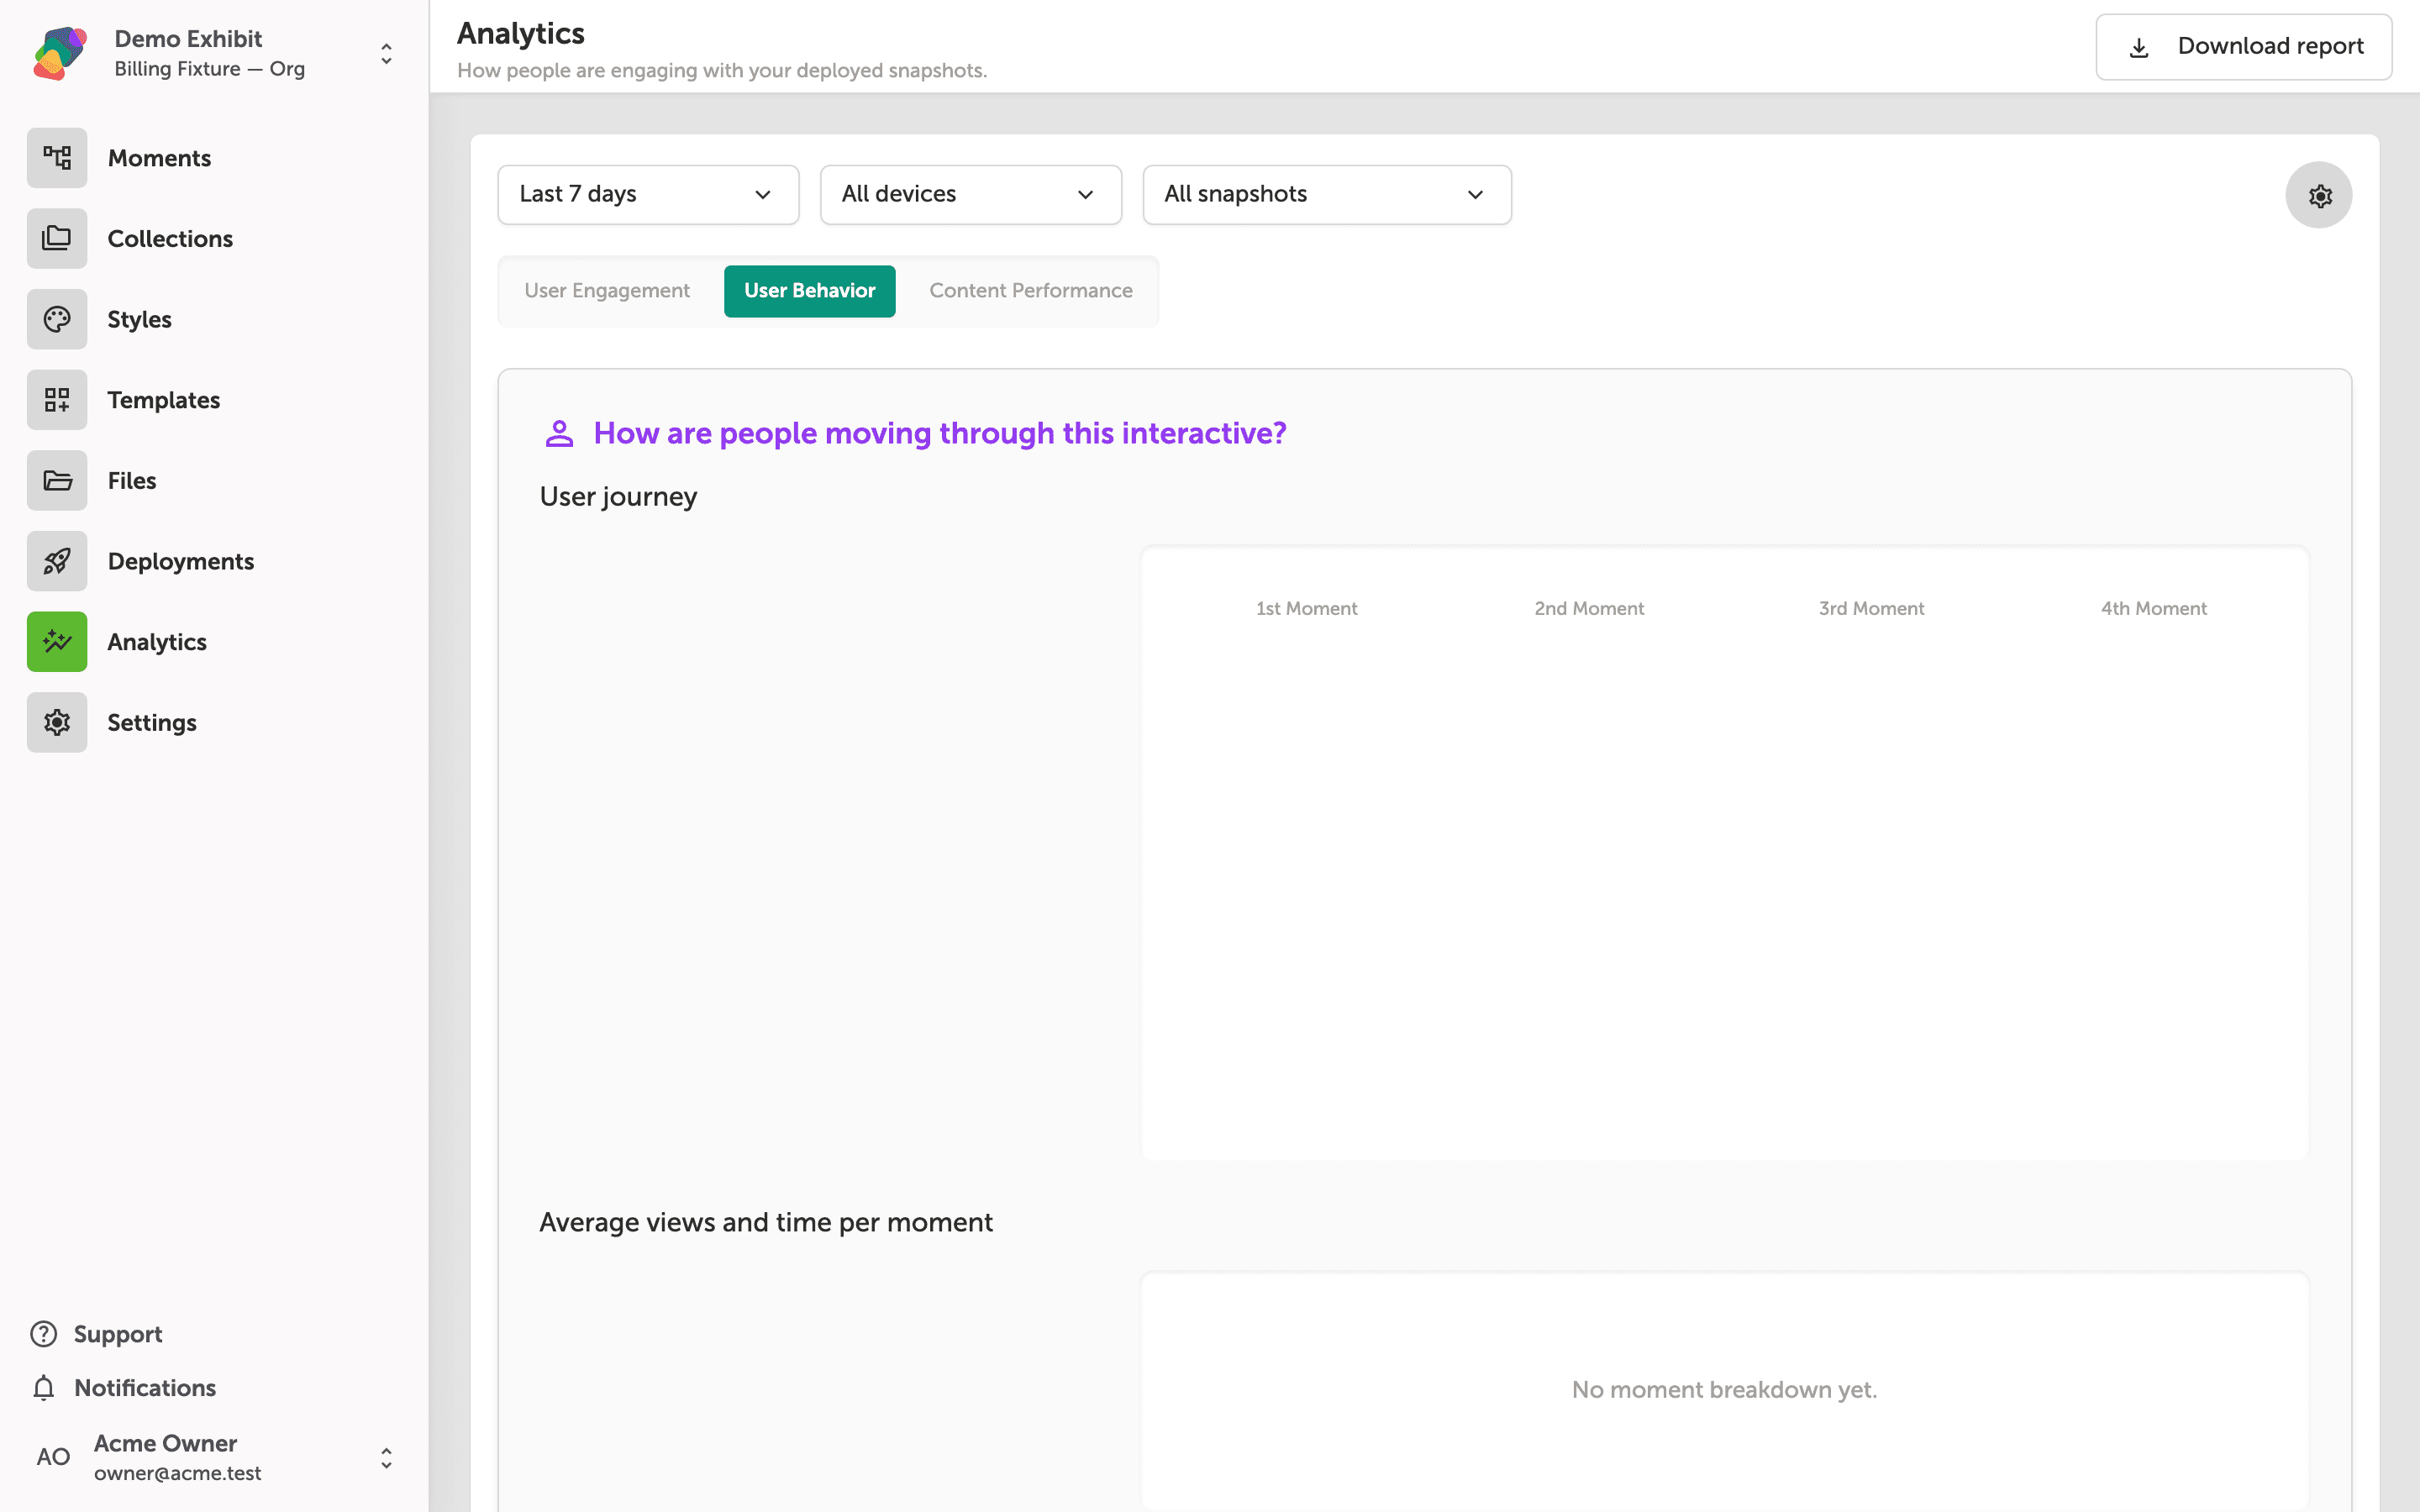Click the Demo Exhibit logo
The height and width of the screenshot is (1512, 2420).
point(60,53)
